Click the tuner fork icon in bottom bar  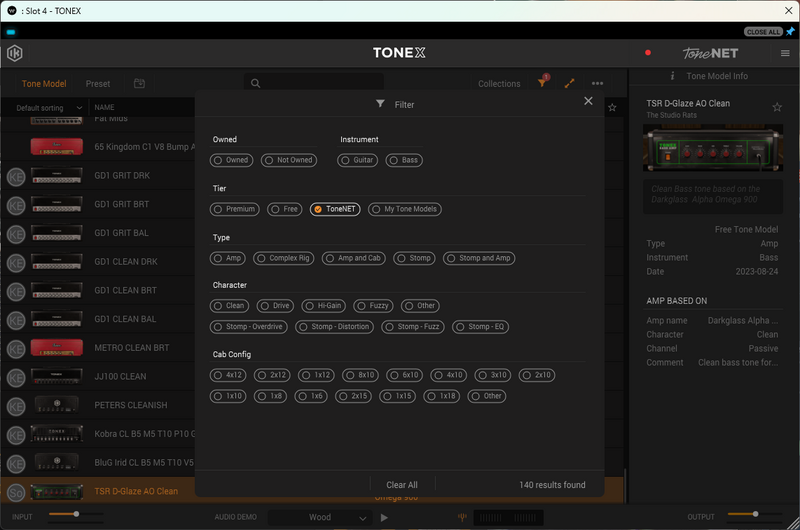462,517
